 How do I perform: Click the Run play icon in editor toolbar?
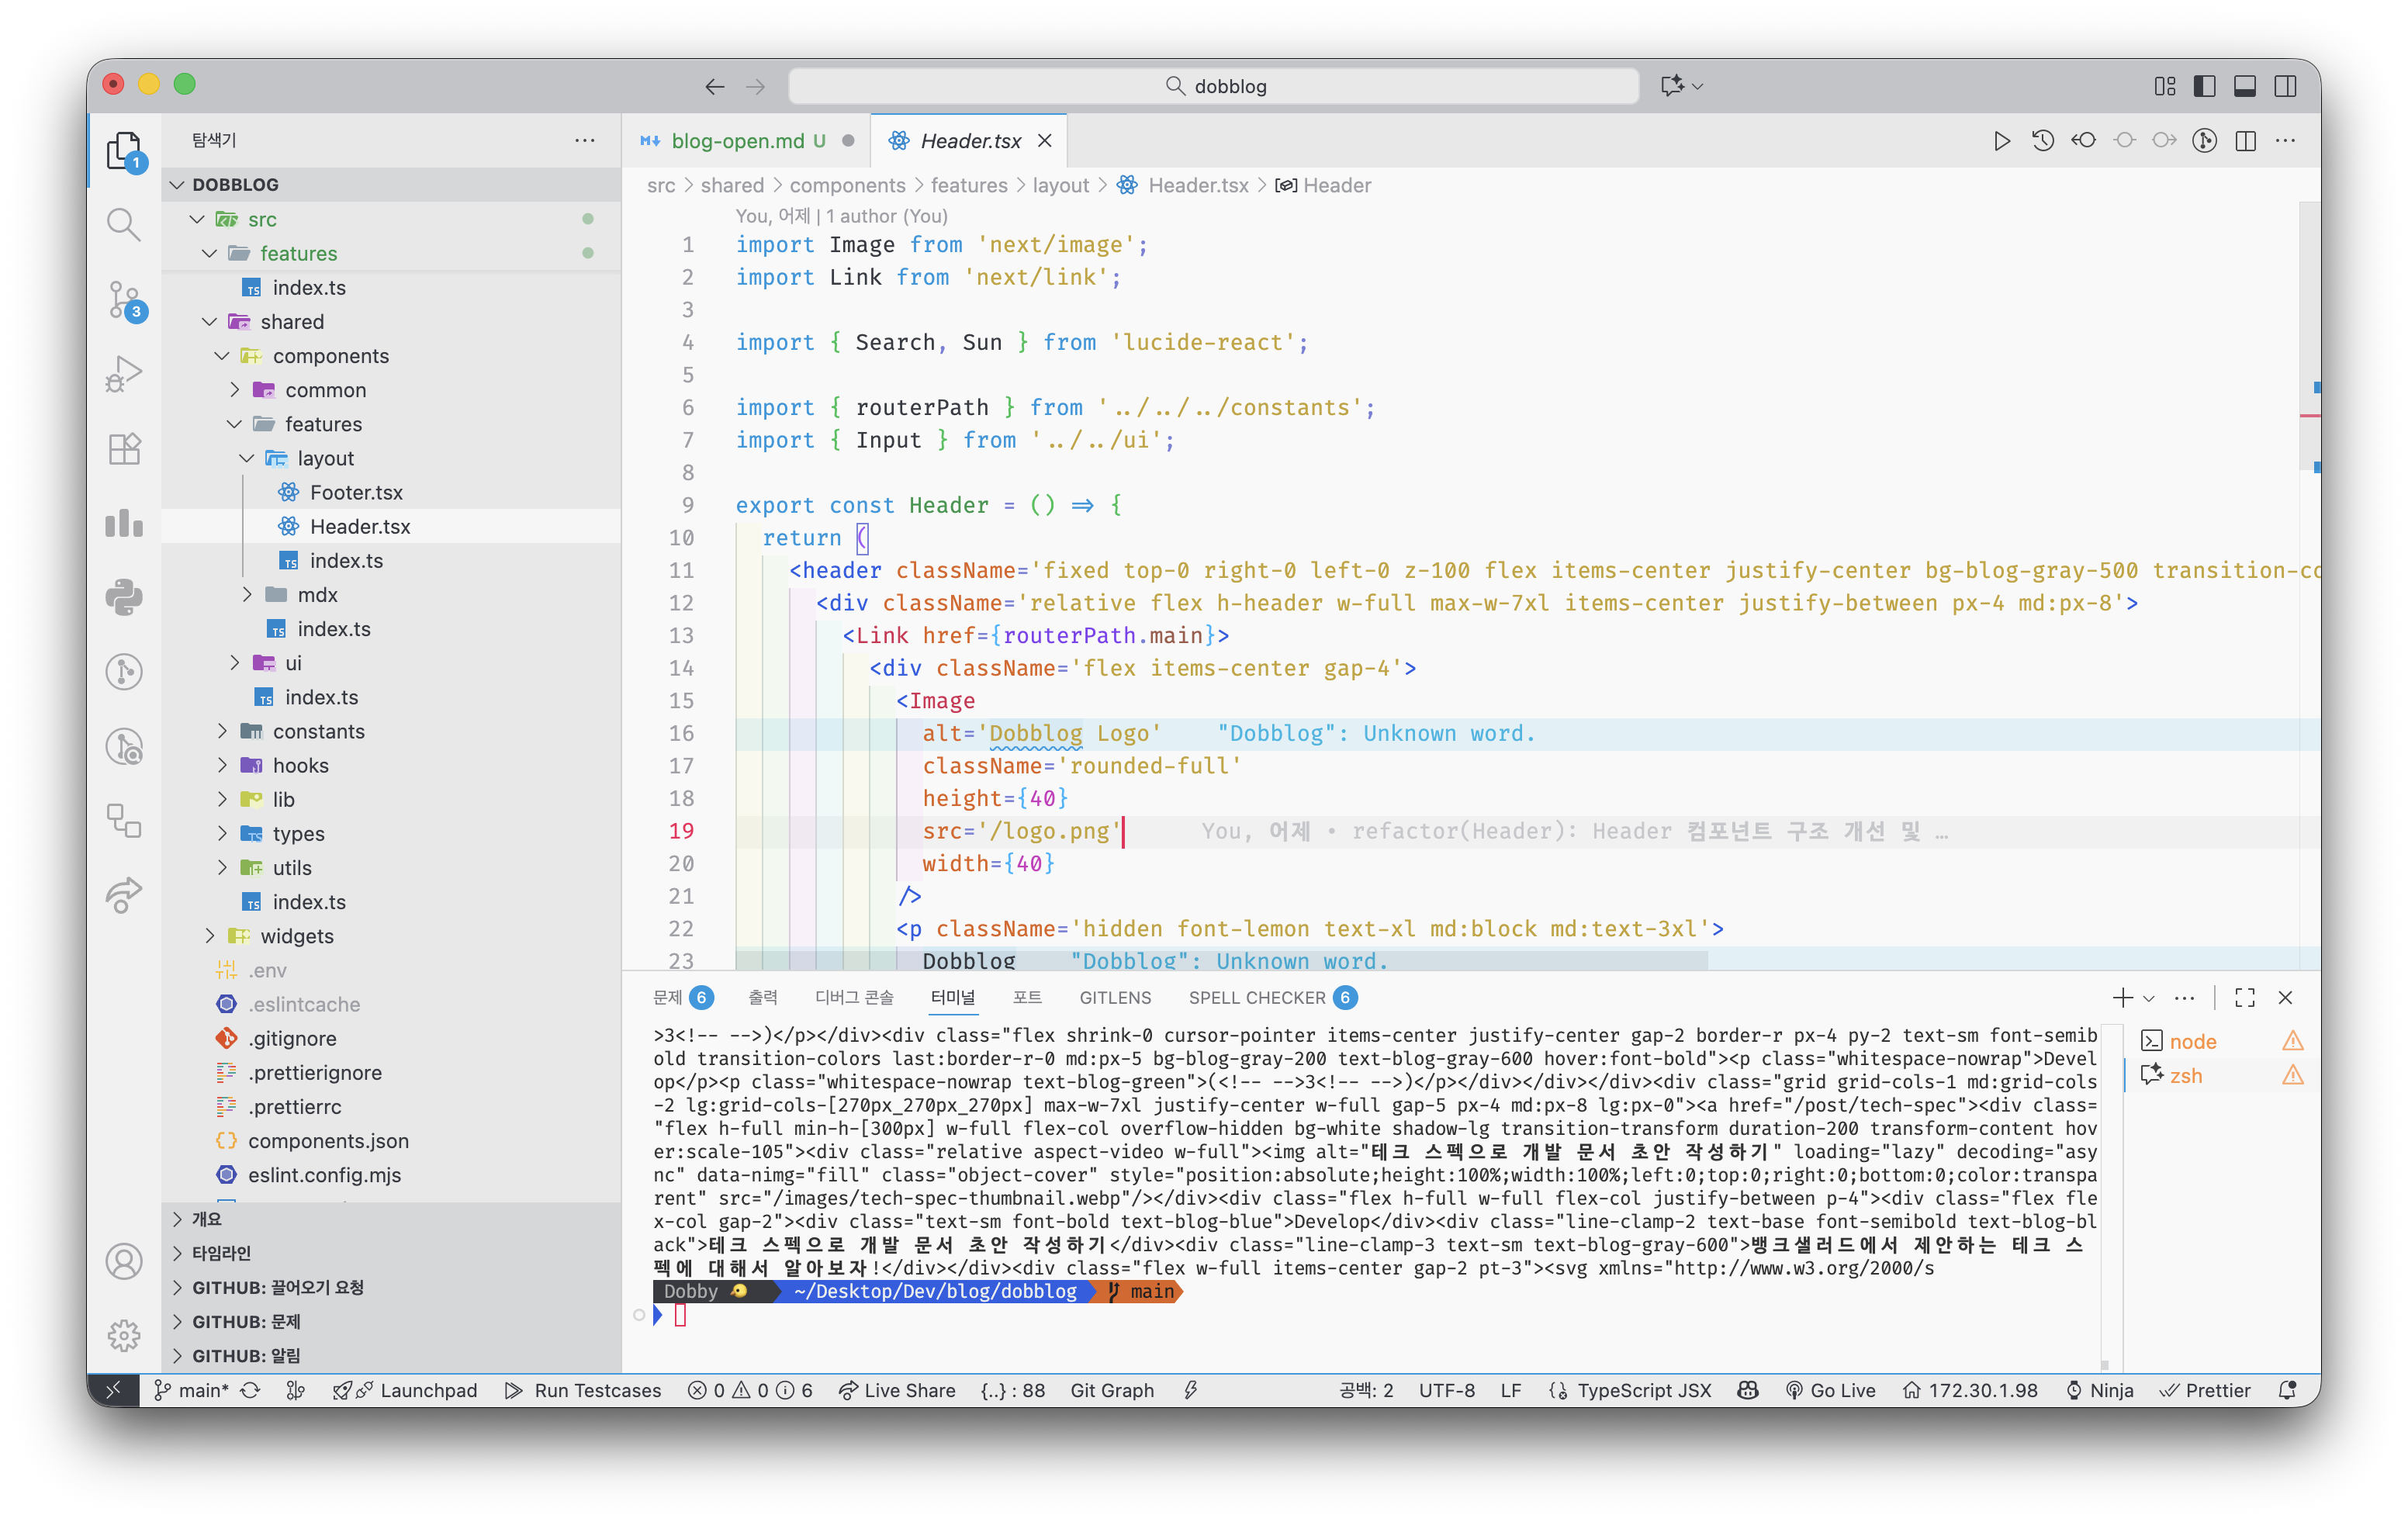click(x=2001, y=141)
